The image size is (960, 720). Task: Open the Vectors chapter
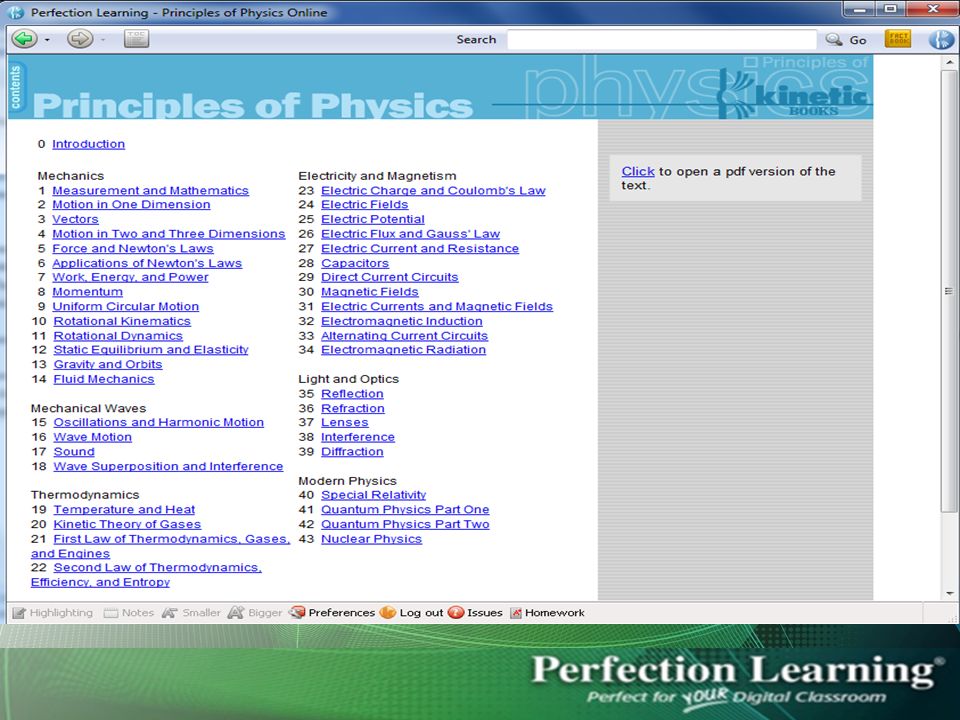[75, 219]
